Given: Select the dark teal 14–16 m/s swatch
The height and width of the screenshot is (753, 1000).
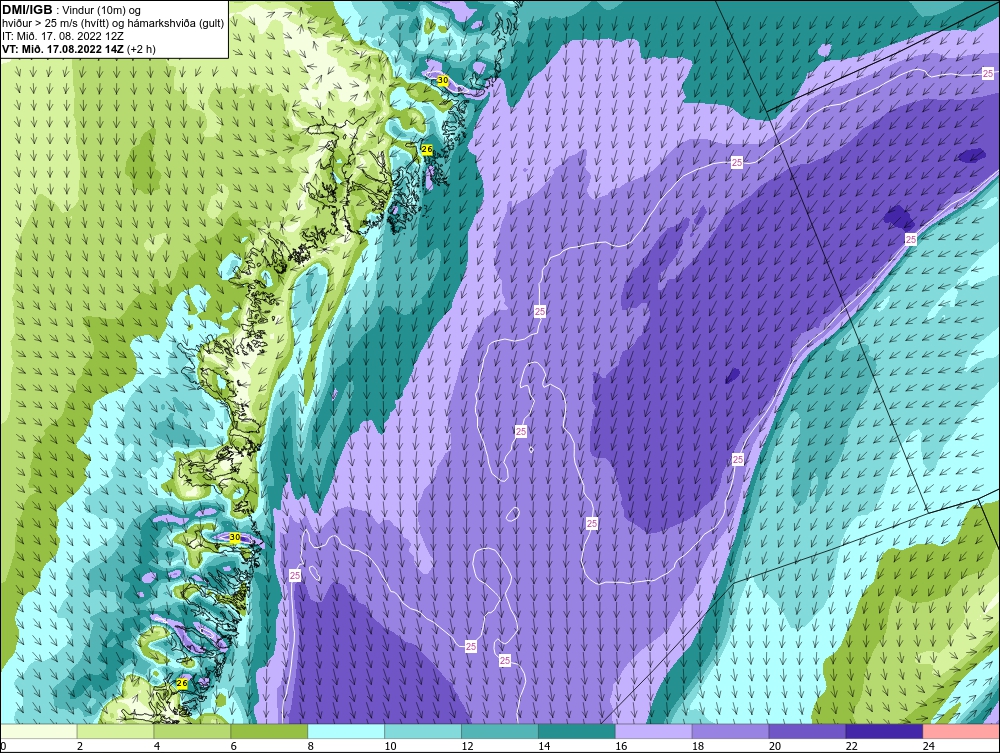Looking at the screenshot, I should click(x=577, y=731).
